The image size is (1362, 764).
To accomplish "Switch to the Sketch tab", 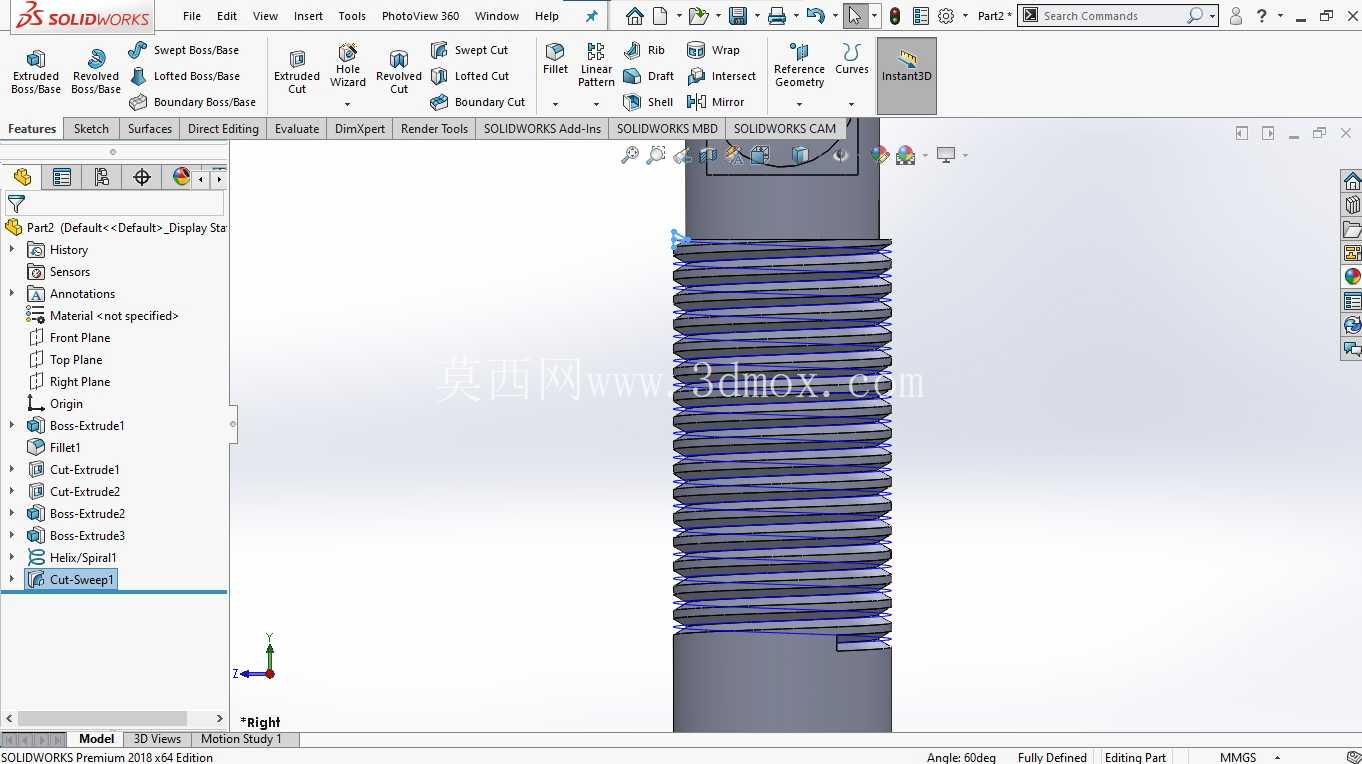I will (x=91, y=128).
